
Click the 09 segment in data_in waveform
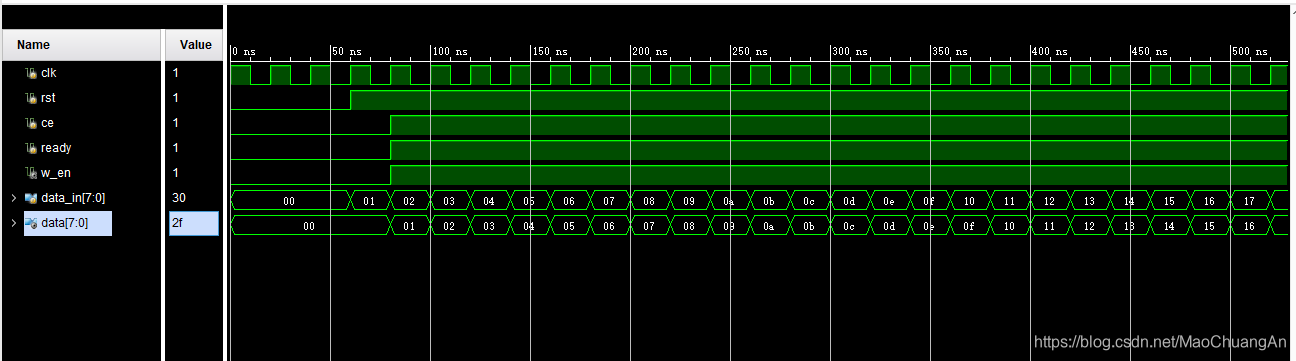click(x=689, y=201)
